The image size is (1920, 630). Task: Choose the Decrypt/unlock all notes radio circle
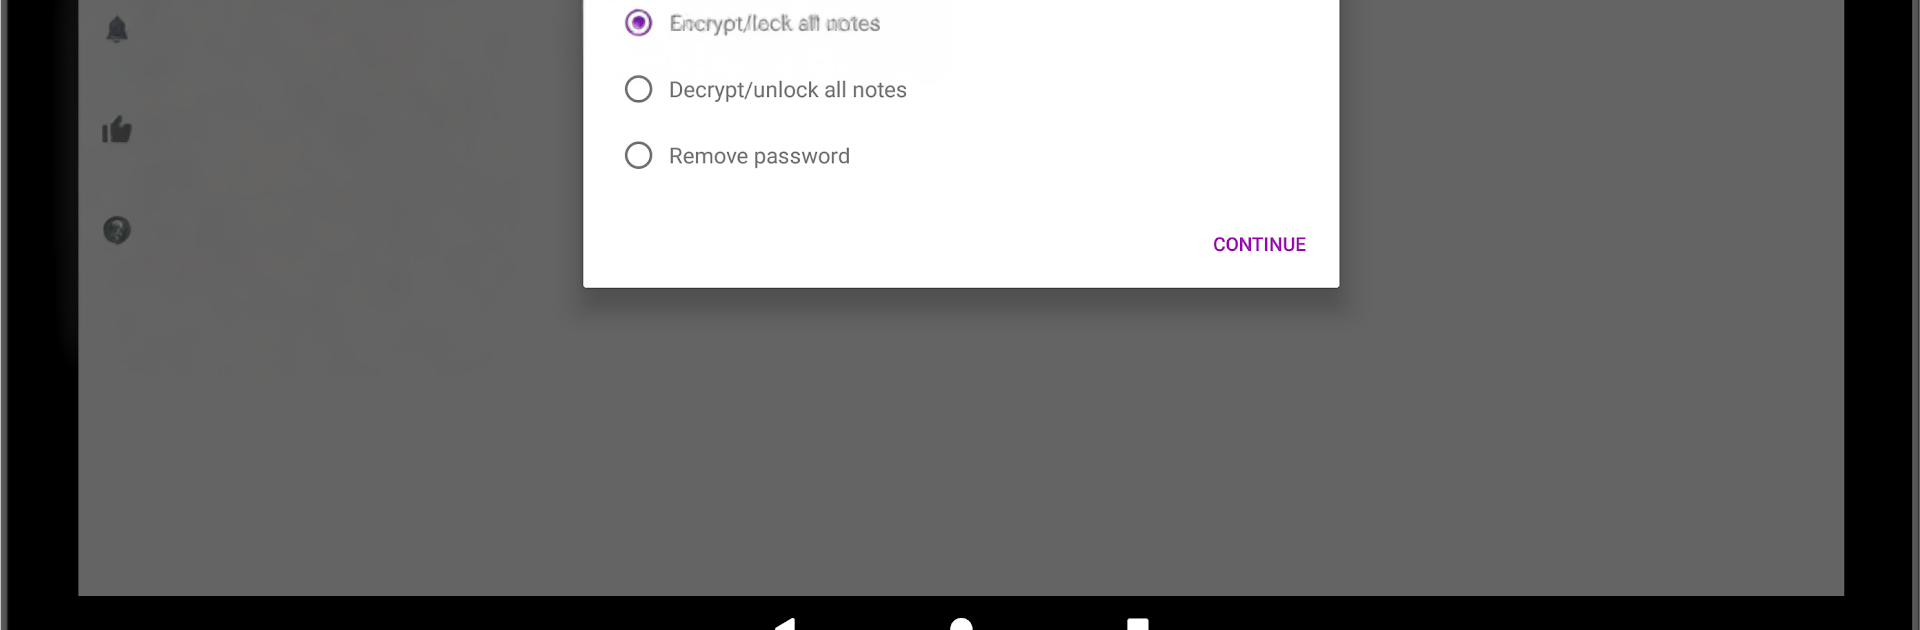[x=638, y=89]
